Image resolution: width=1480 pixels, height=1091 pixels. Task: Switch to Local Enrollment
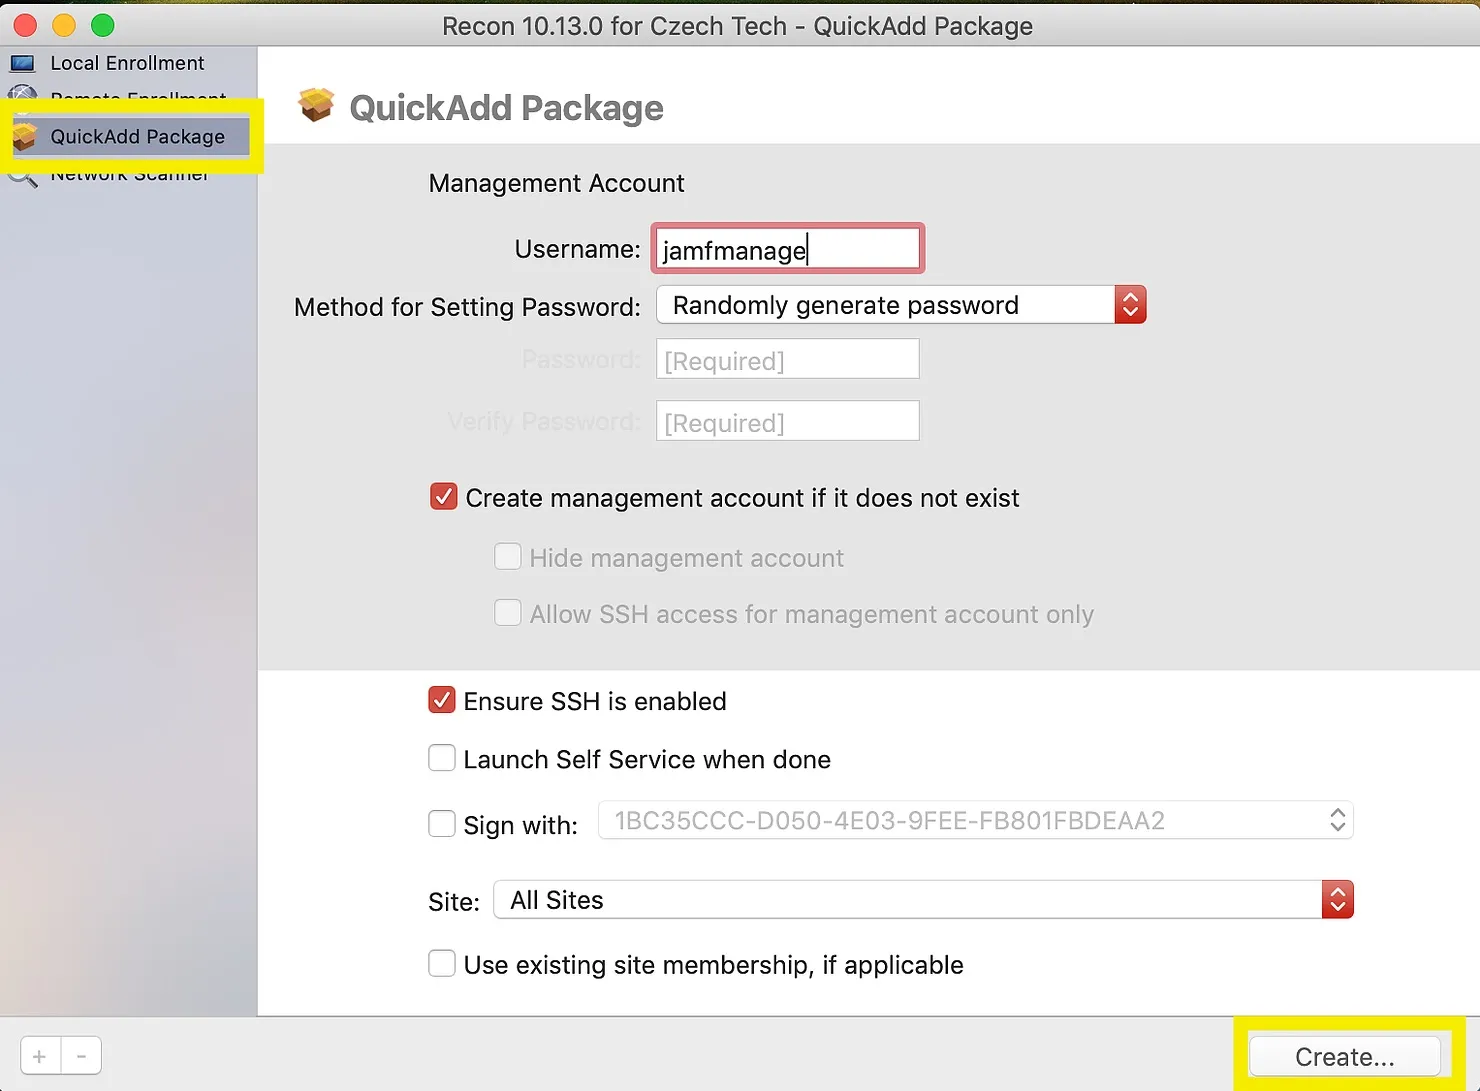coord(125,63)
